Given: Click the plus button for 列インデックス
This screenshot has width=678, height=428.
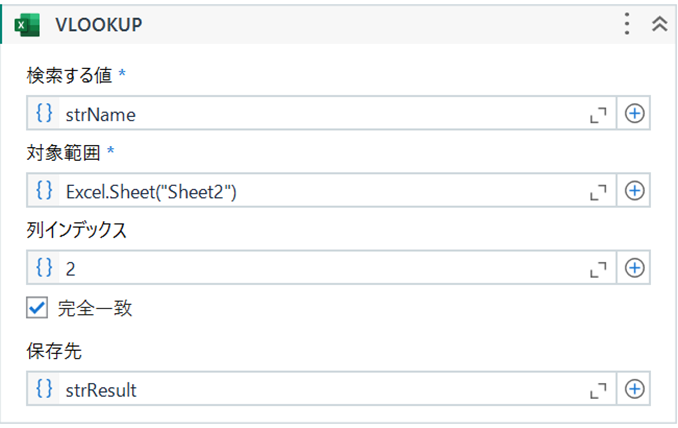Looking at the screenshot, I should (634, 267).
